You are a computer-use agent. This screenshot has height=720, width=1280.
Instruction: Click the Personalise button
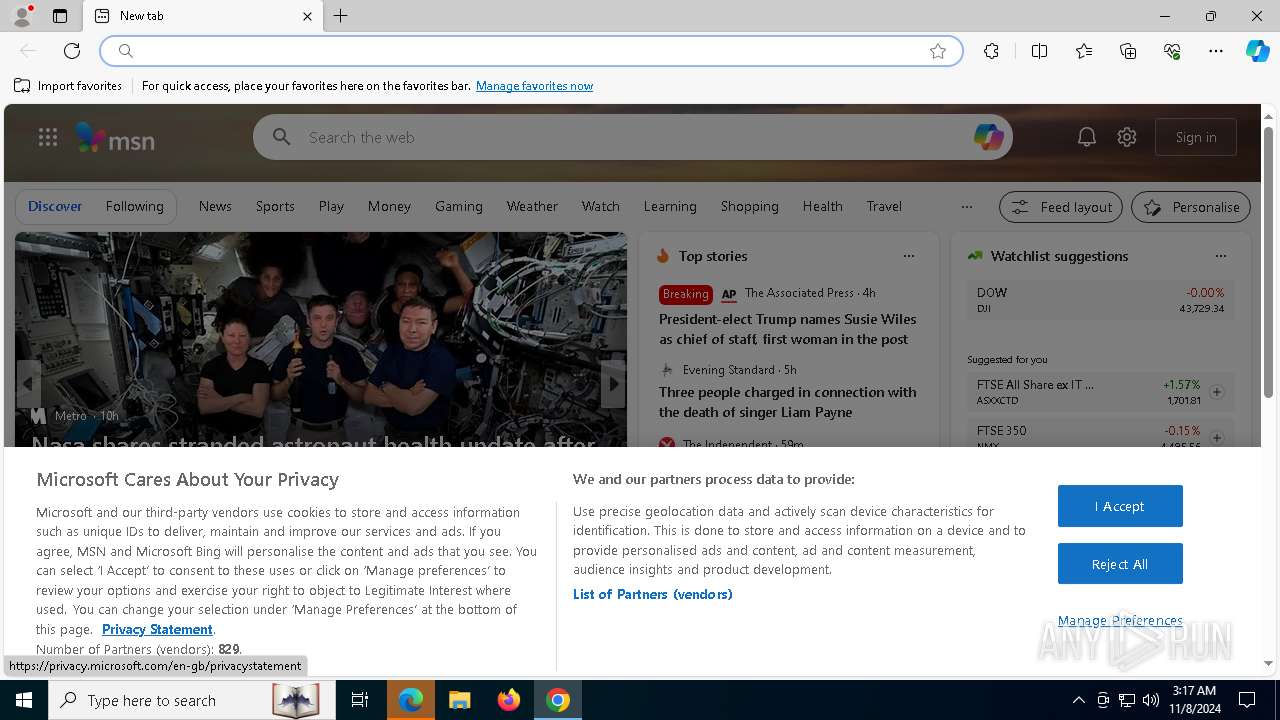[1191, 207]
